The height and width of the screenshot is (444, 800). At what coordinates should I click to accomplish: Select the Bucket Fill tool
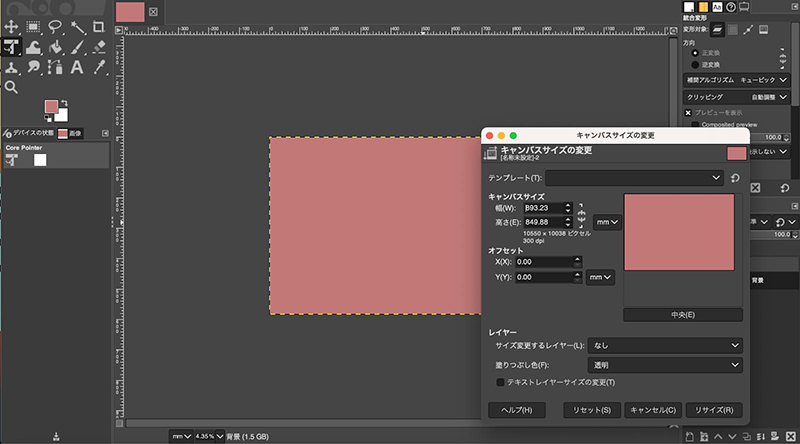click(55, 47)
